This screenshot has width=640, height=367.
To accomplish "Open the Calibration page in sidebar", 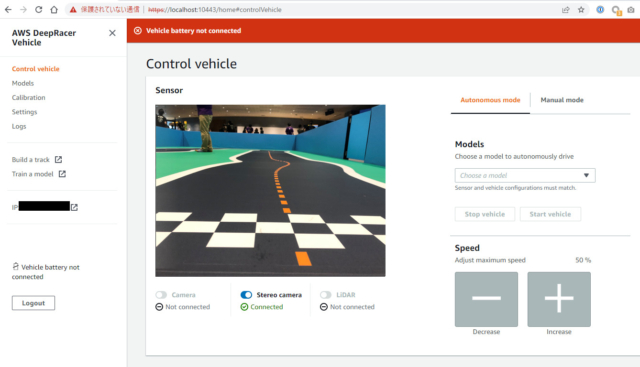I will [29, 98].
